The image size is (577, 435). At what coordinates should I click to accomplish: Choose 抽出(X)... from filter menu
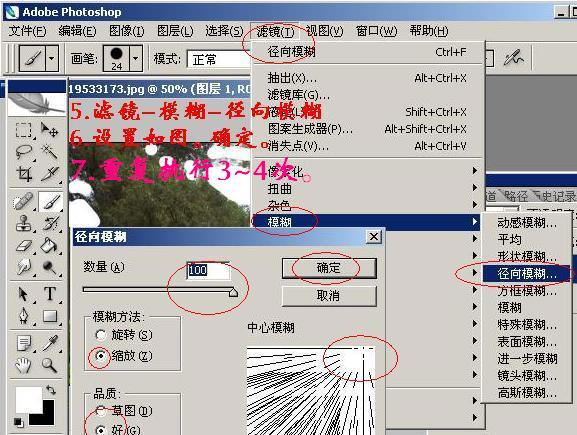(x=368, y=78)
